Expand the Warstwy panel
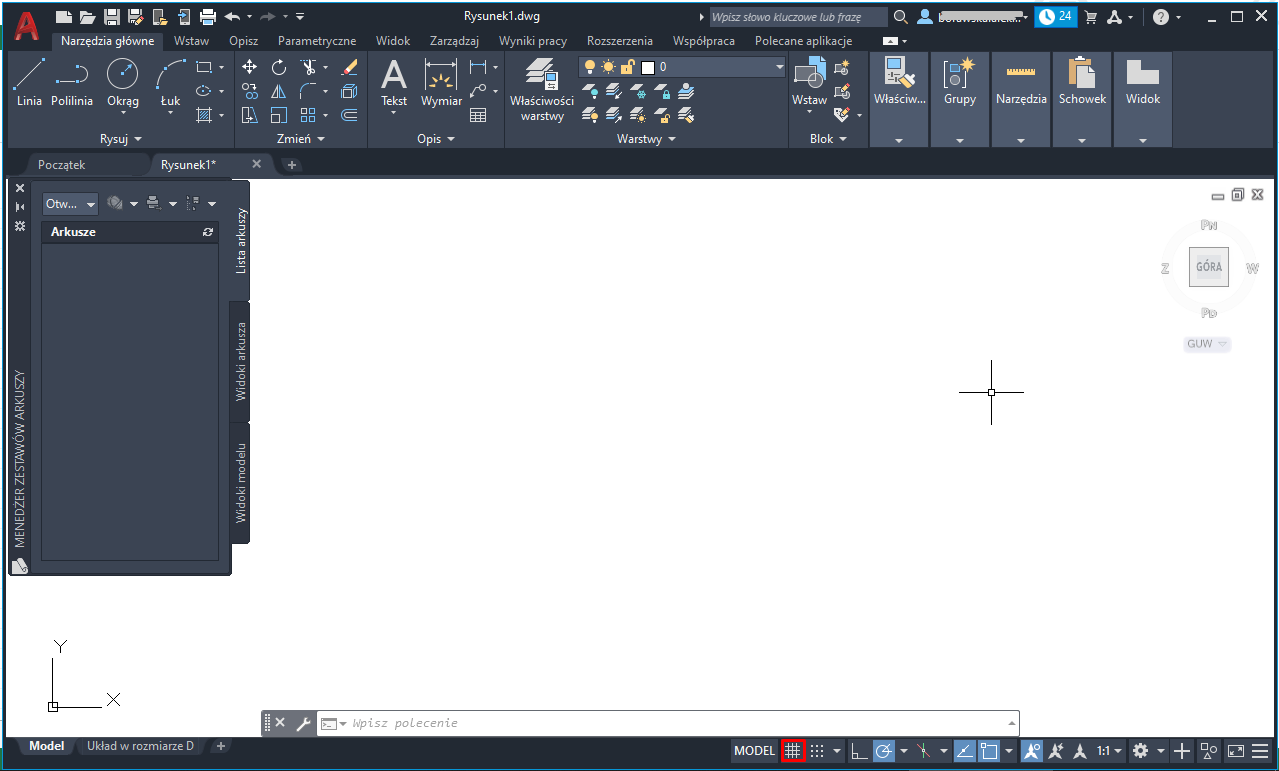1279x771 pixels. click(646, 139)
